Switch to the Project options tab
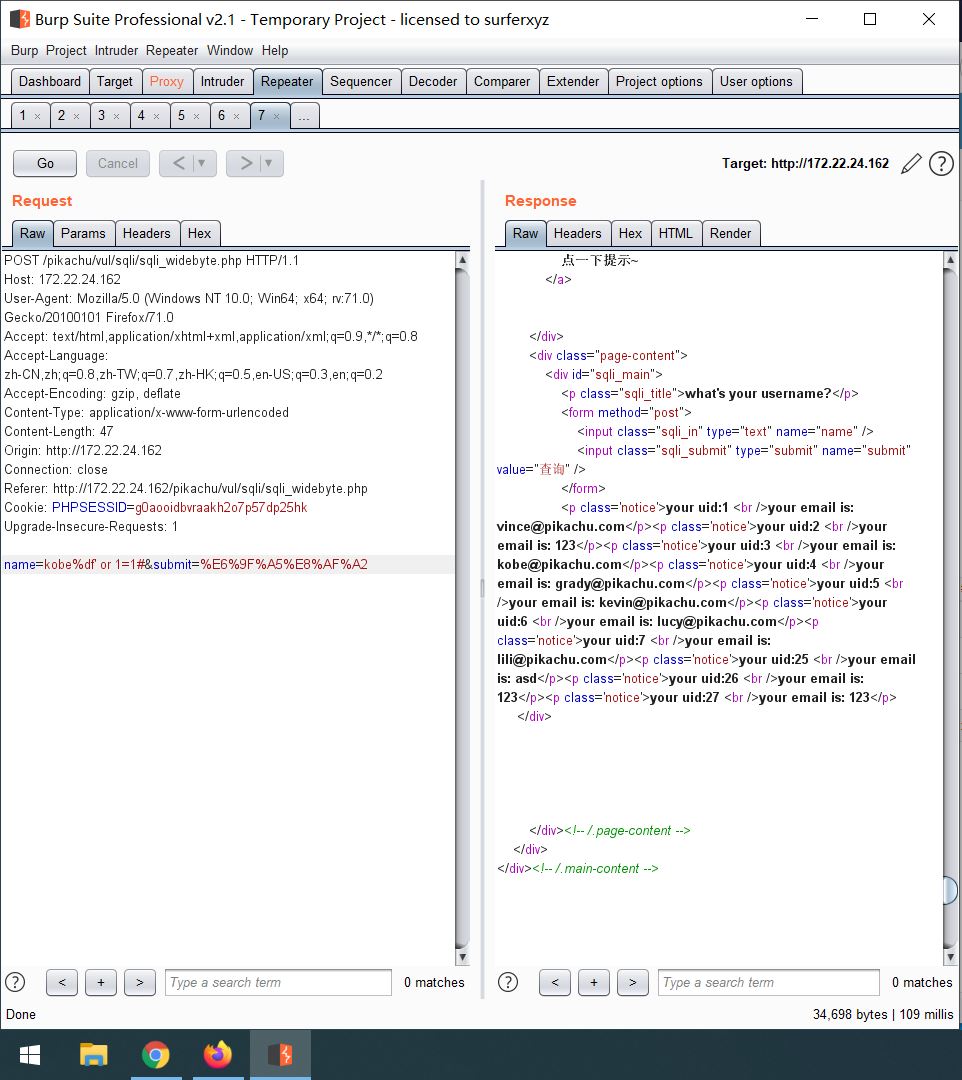The image size is (962, 1080). tap(659, 81)
